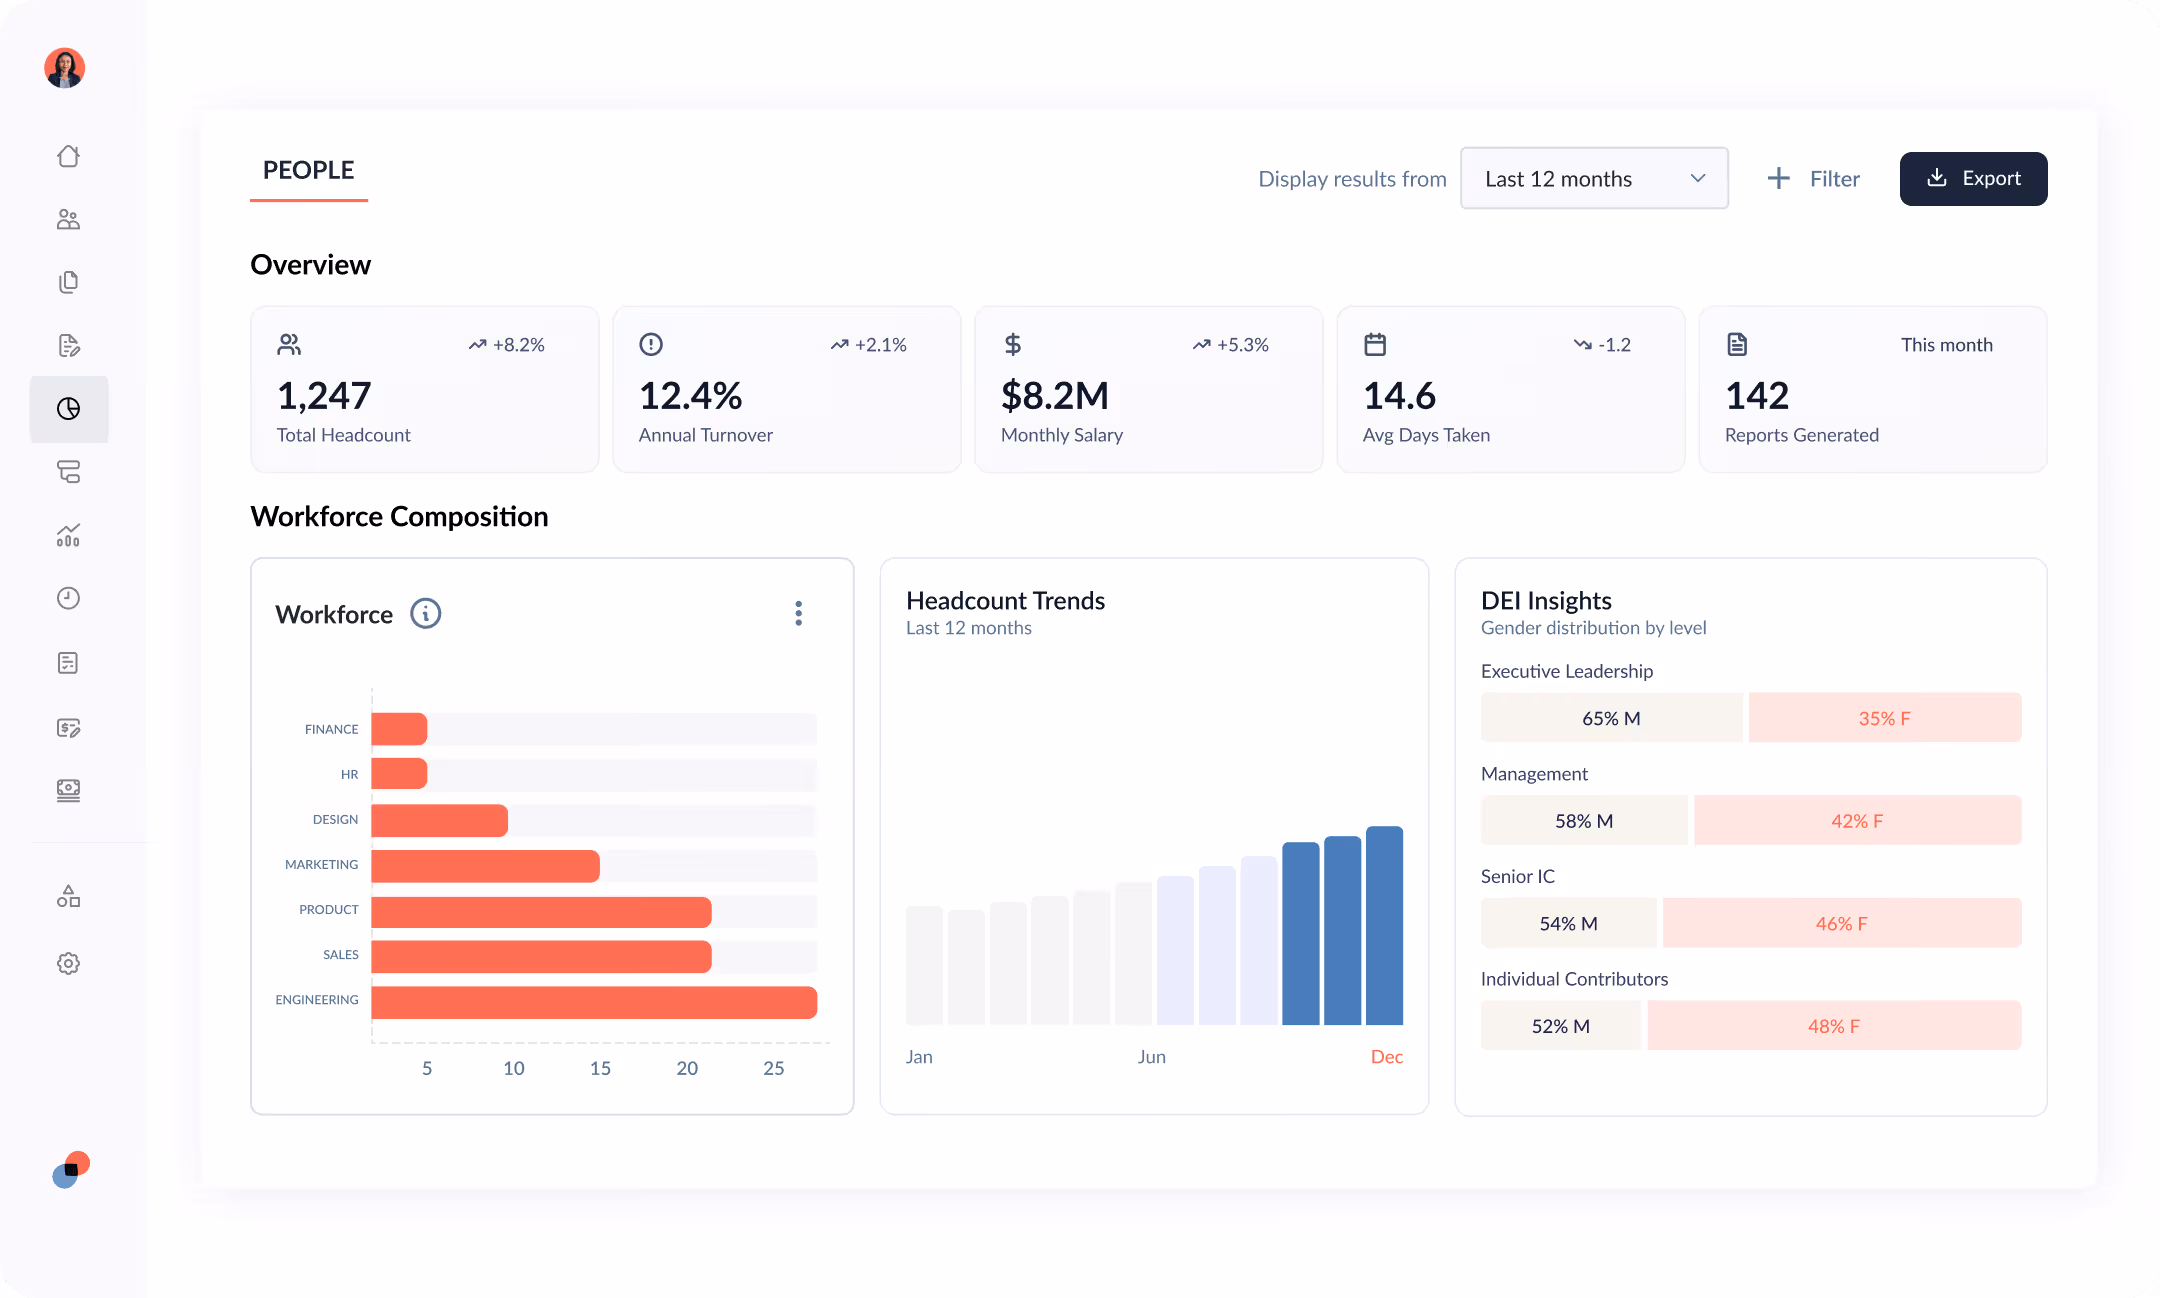
Task: Click the Filter button
Action: click(x=1814, y=178)
